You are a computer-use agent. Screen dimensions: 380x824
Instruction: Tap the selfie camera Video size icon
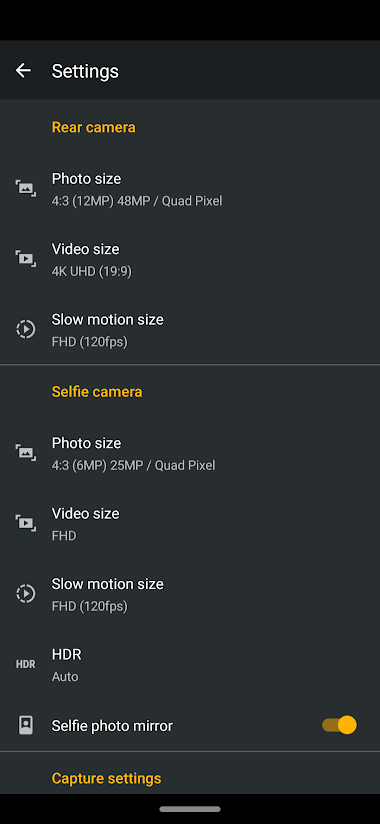pyautogui.click(x=26, y=523)
